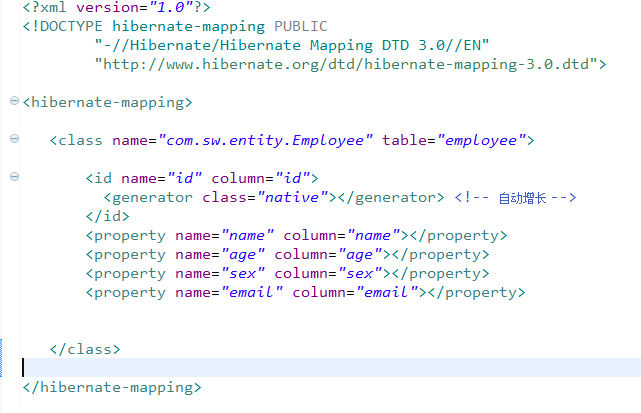641x413 pixels.
Task: Click the DOCTYPE hibernate-mapping PUBLIC line
Action: coord(175,27)
